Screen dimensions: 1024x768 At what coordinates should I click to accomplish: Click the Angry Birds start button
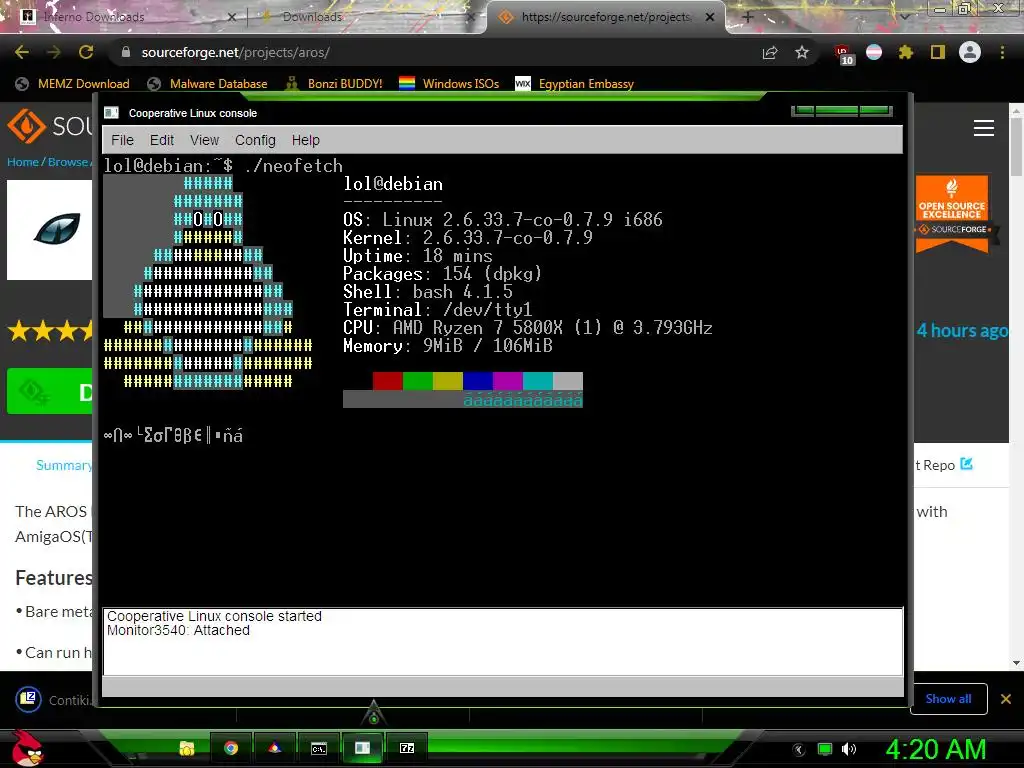(27, 747)
